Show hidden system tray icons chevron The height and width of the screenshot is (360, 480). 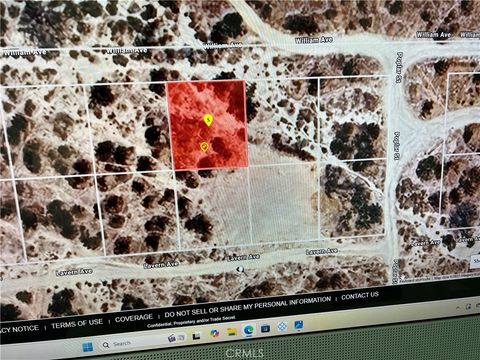click(458, 307)
